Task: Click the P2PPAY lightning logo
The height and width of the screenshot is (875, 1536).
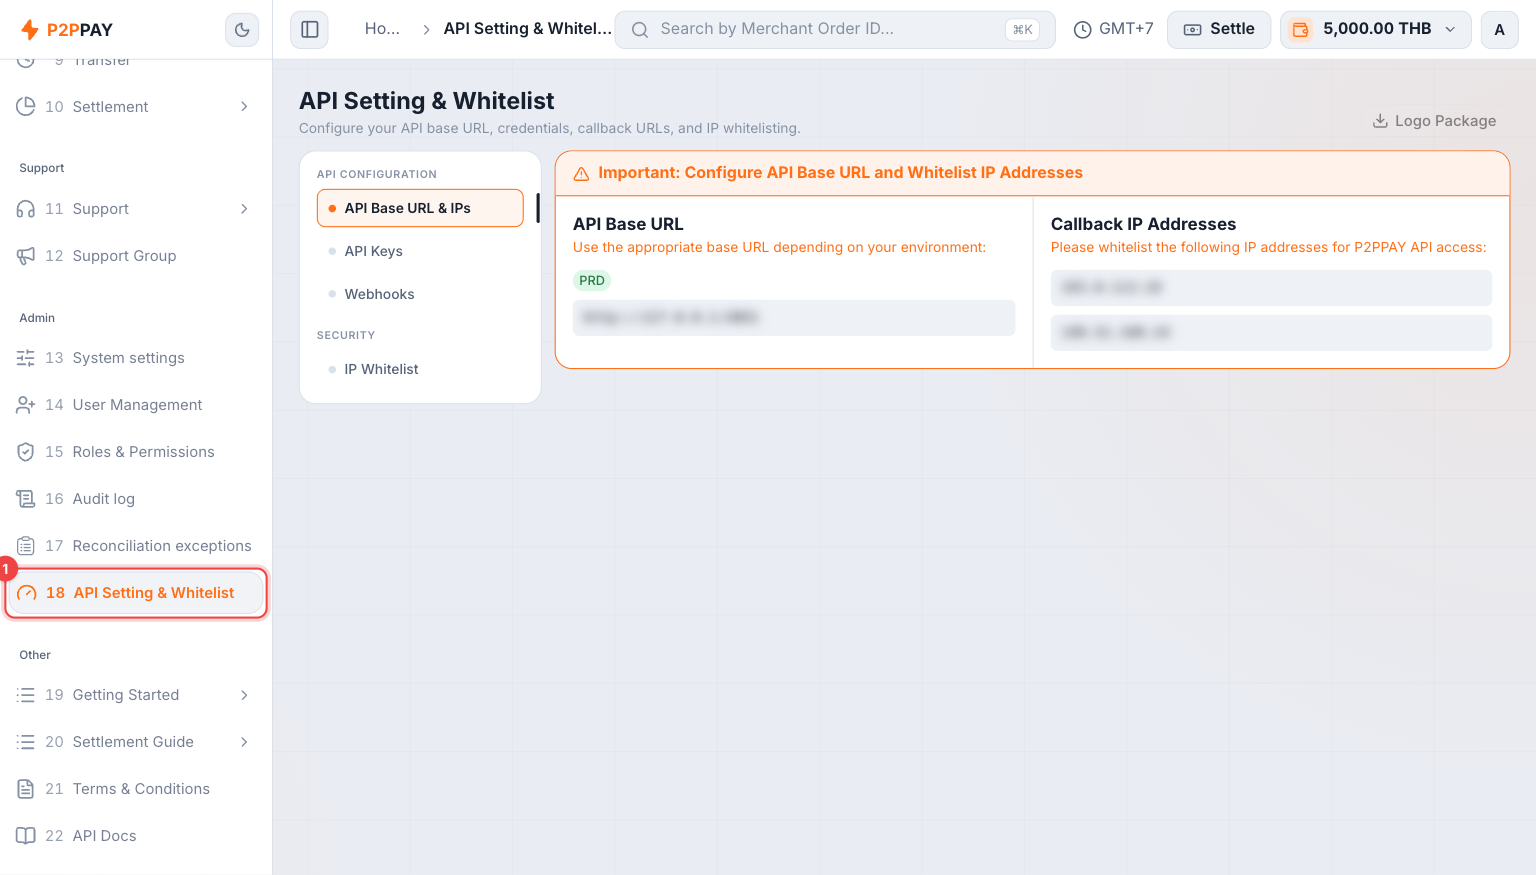Action: [x=30, y=30]
